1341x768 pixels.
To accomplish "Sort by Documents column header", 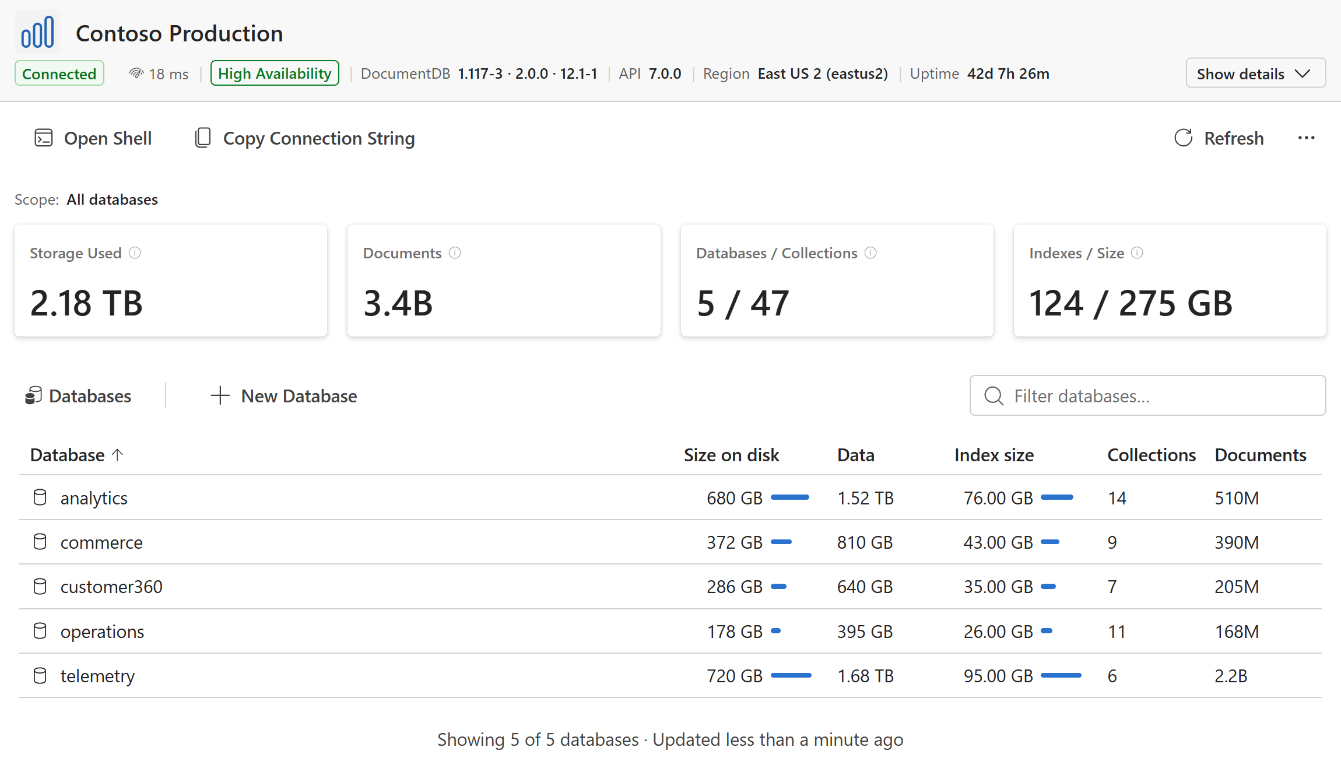I will [x=1261, y=455].
